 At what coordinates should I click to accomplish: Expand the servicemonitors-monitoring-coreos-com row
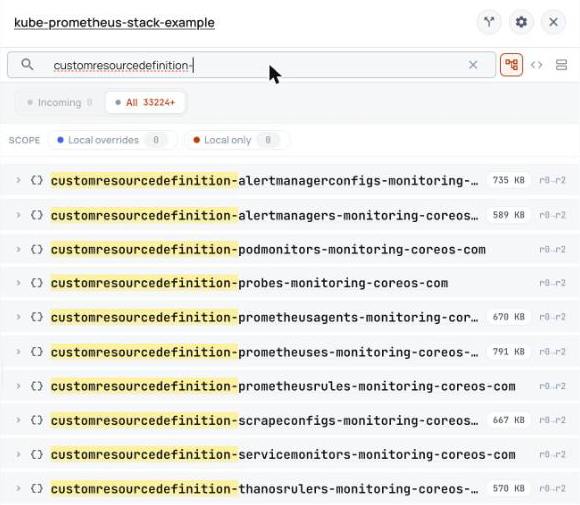tap(18, 454)
